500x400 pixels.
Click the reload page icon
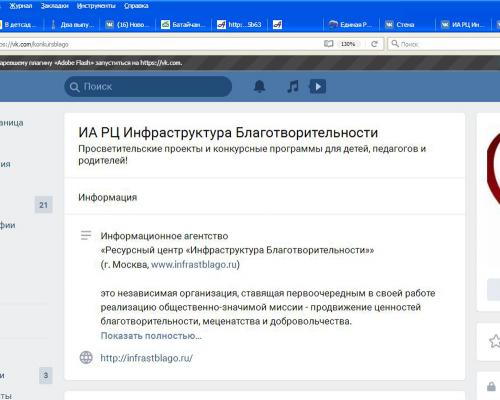pyautogui.click(x=374, y=44)
